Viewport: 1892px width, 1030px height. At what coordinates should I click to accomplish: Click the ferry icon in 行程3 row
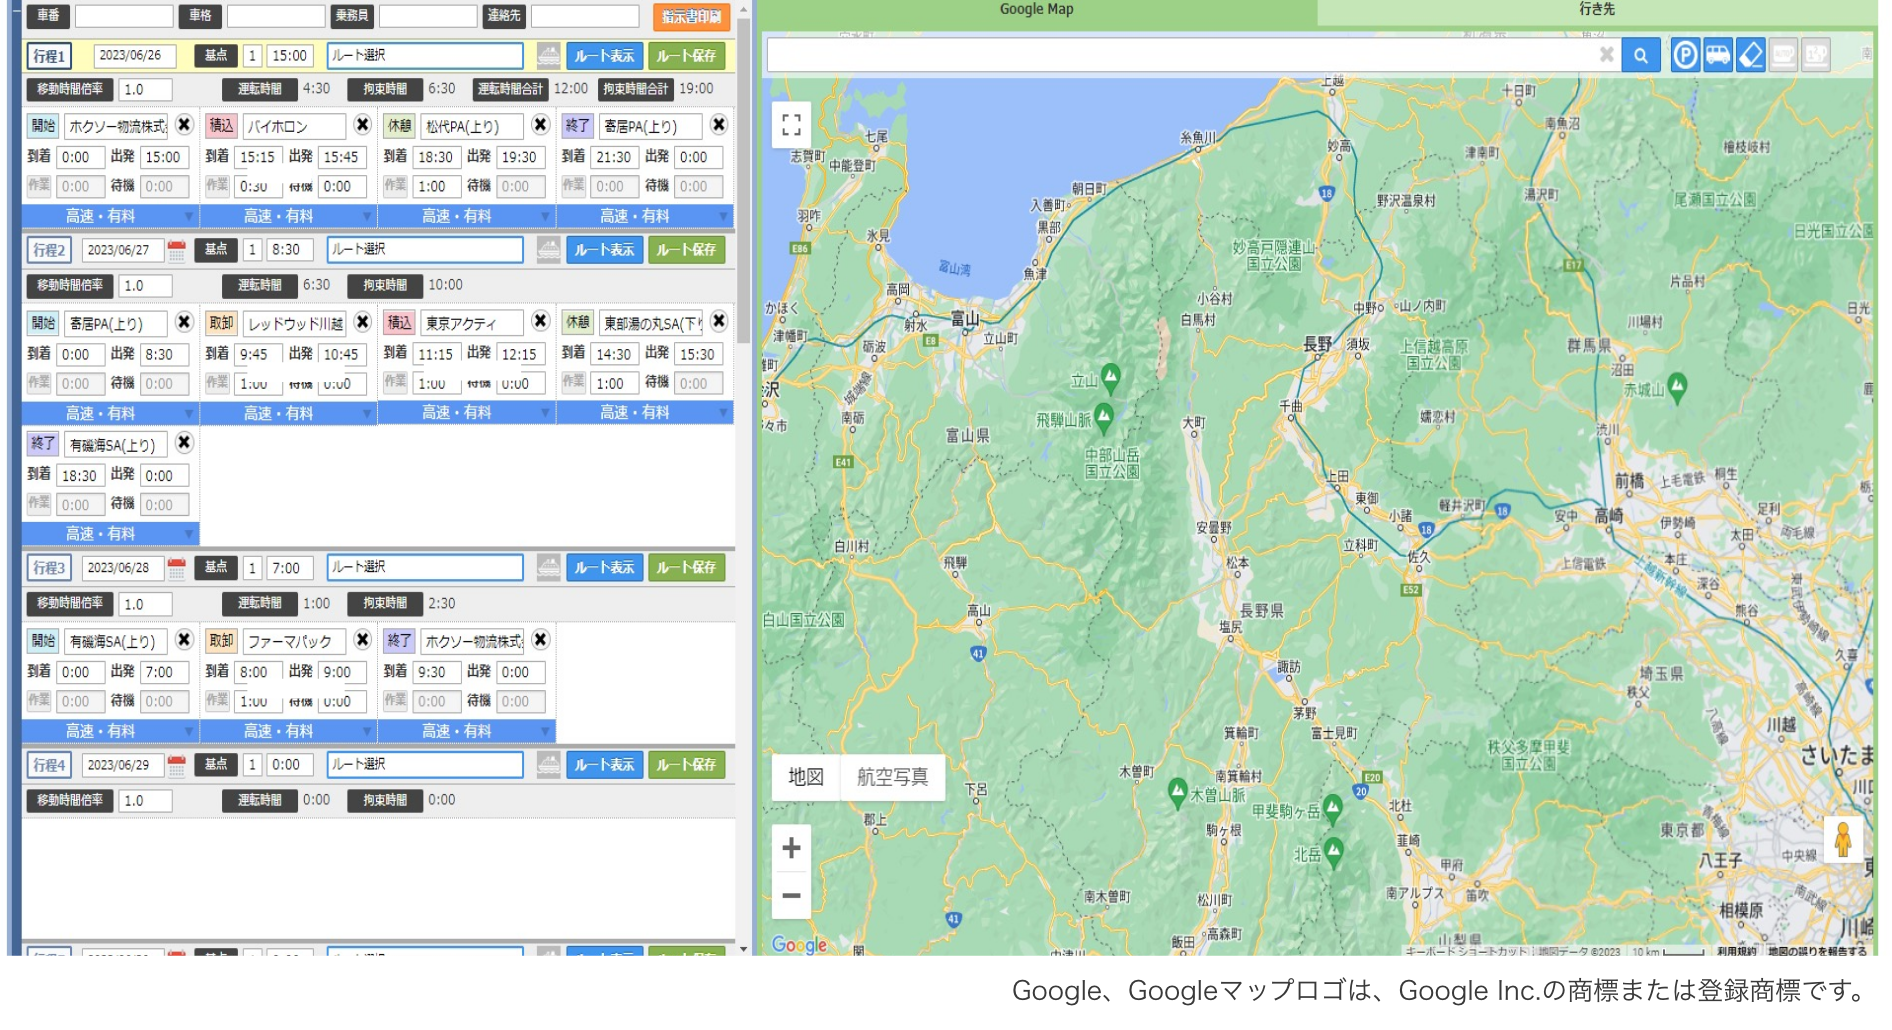[x=548, y=567]
